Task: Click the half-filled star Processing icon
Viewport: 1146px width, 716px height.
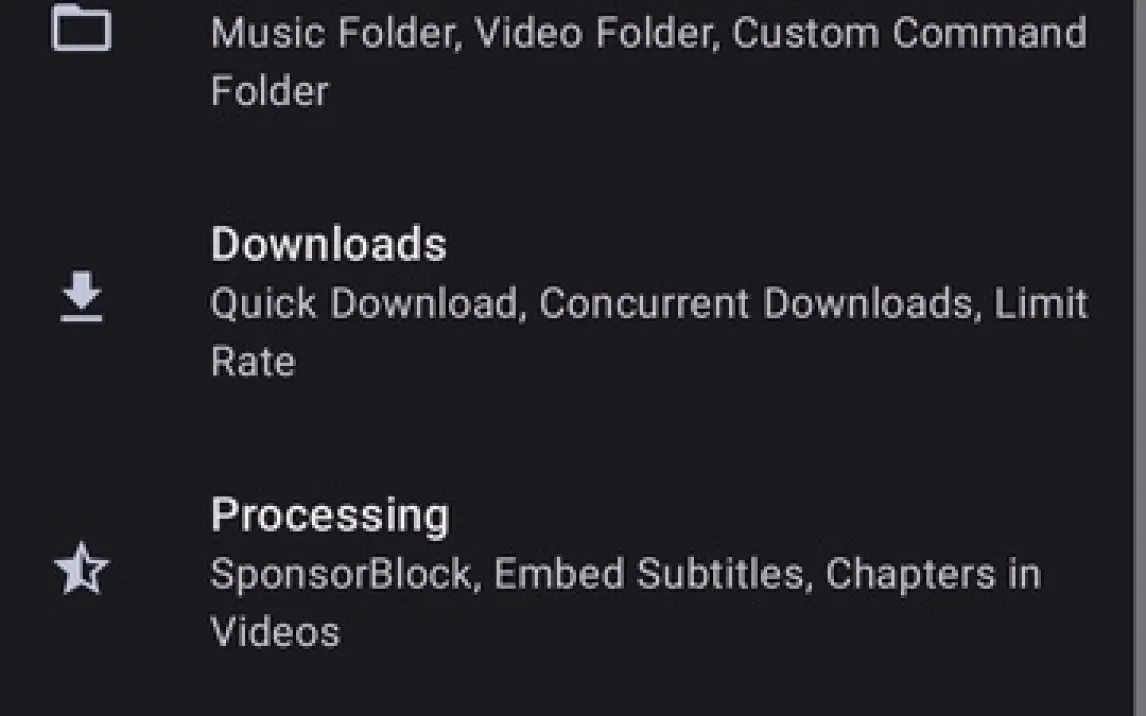Action: point(81,572)
